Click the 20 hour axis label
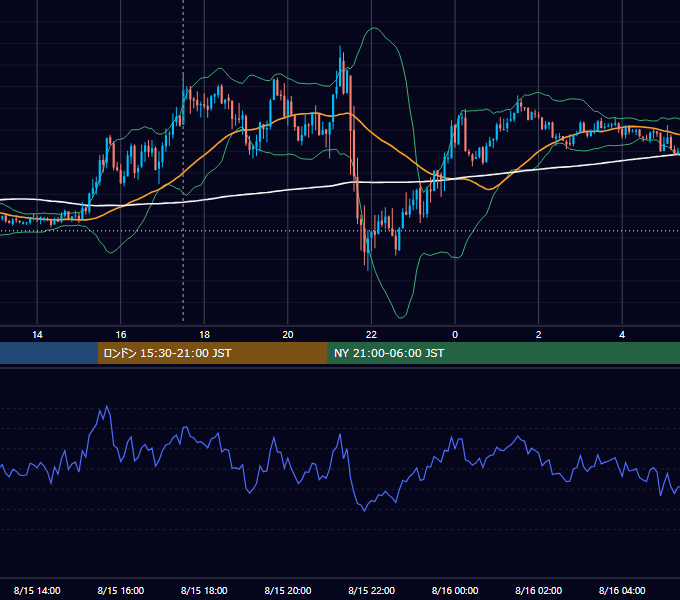The image size is (680, 600). (288, 335)
